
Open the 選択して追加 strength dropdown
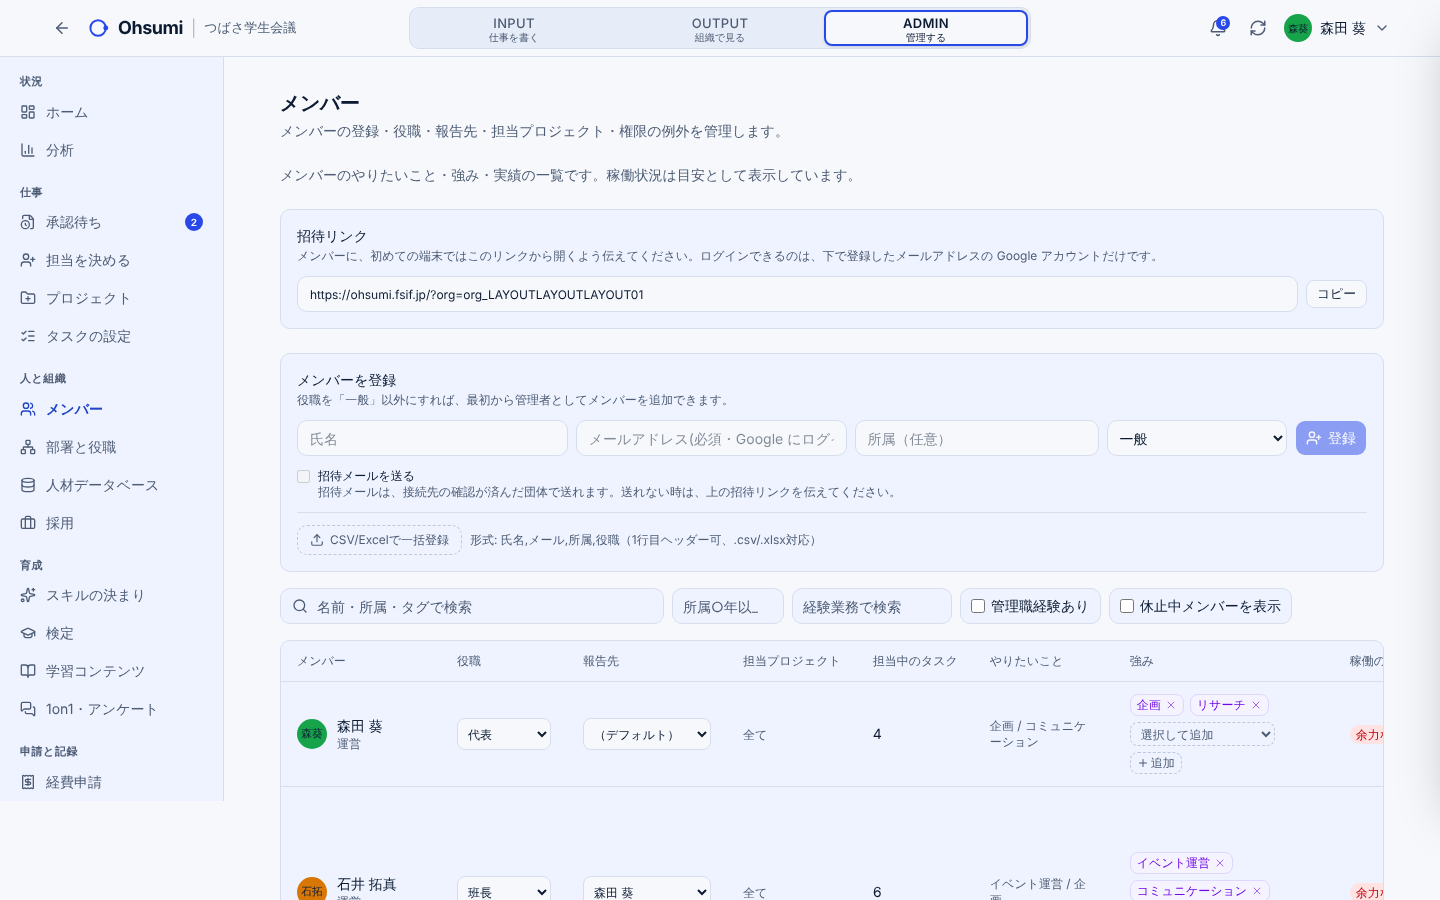[x=1202, y=734]
